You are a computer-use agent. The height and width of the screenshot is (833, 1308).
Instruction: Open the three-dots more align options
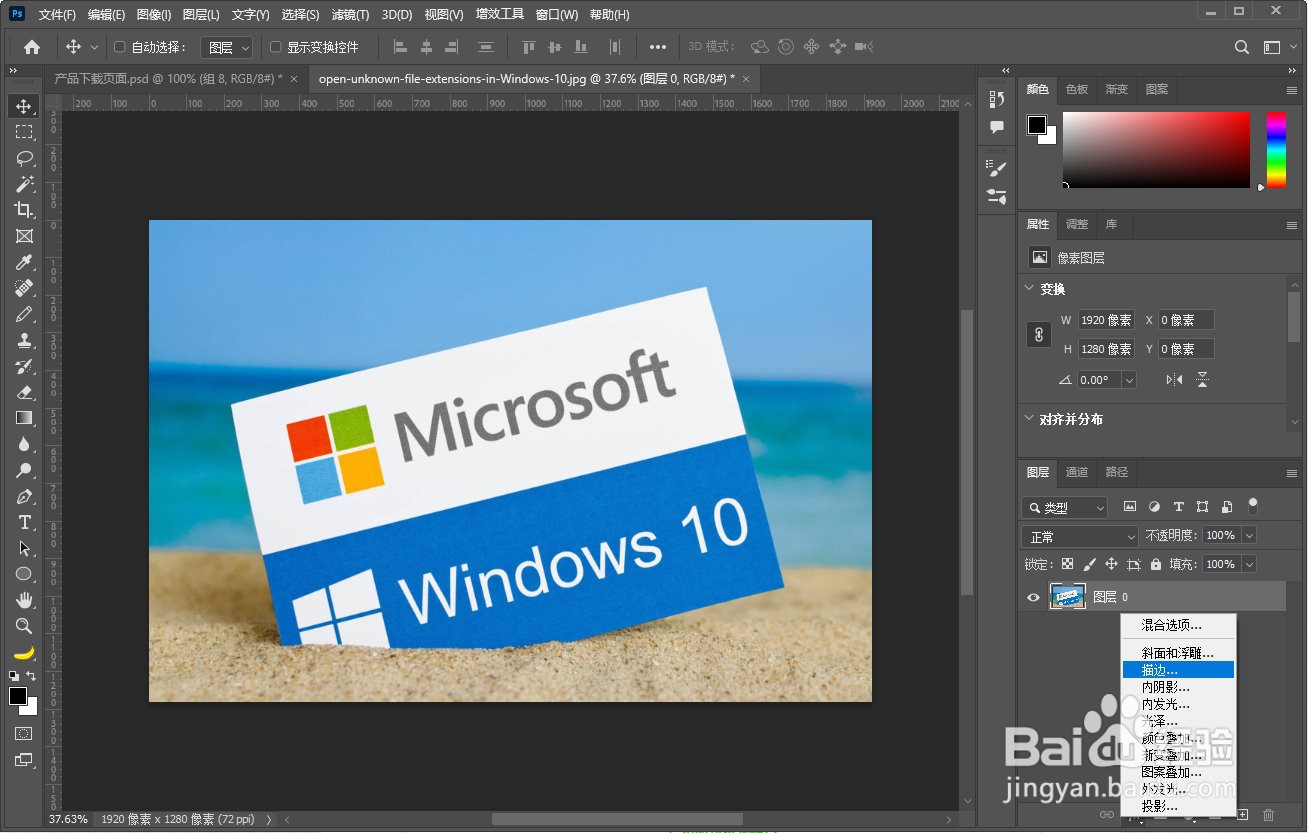tap(657, 47)
